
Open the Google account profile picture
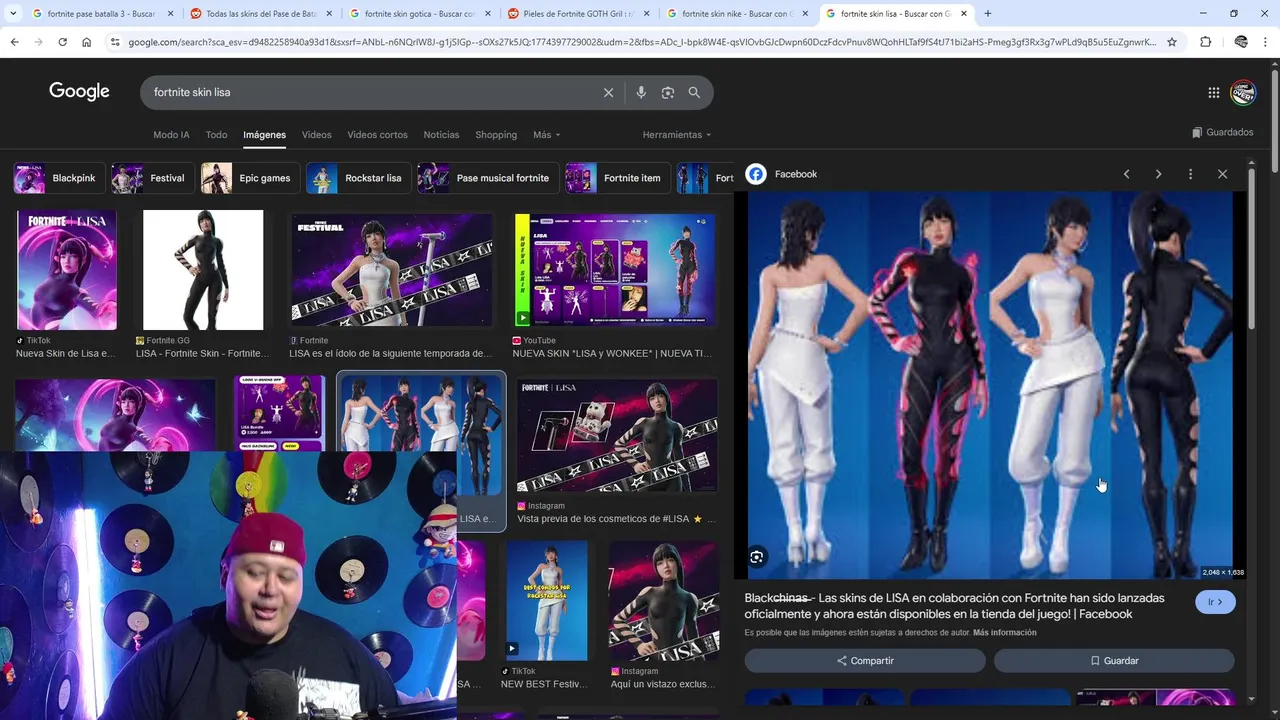pos(1243,92)
